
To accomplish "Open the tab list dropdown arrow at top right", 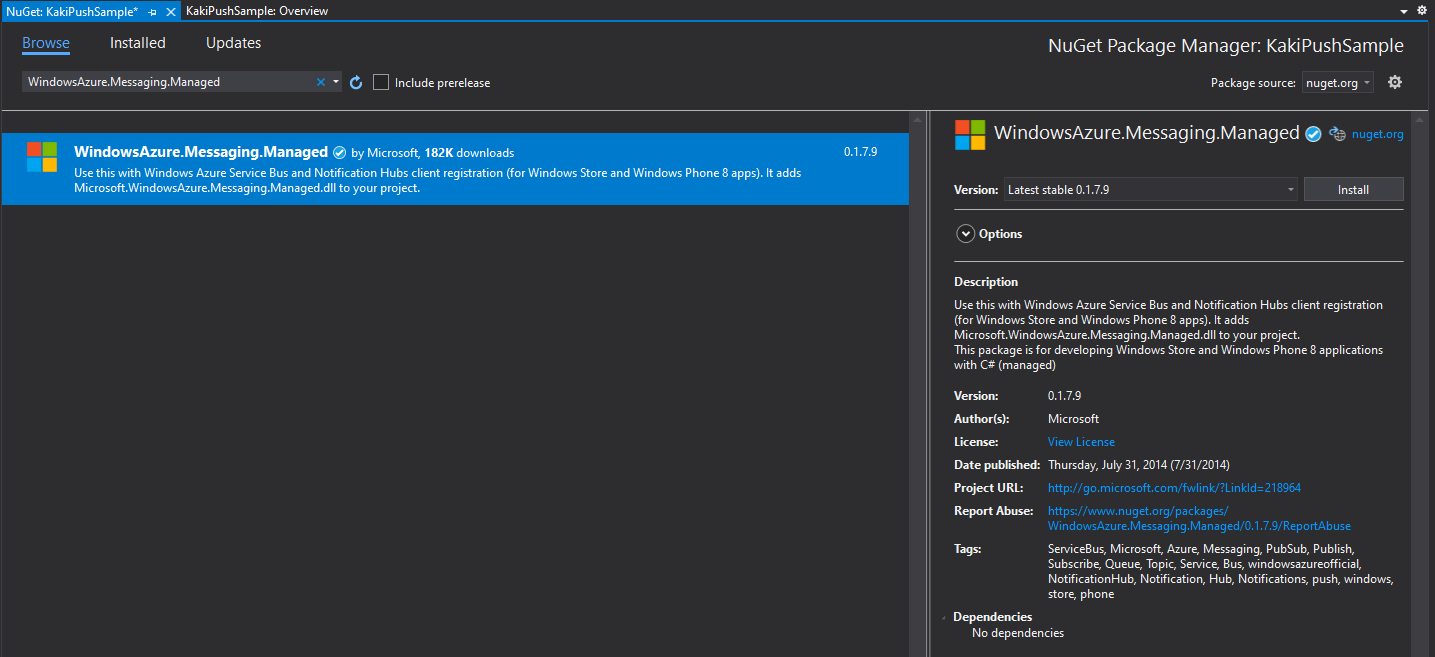I will pyautogui.click(x=1405, y=11).
